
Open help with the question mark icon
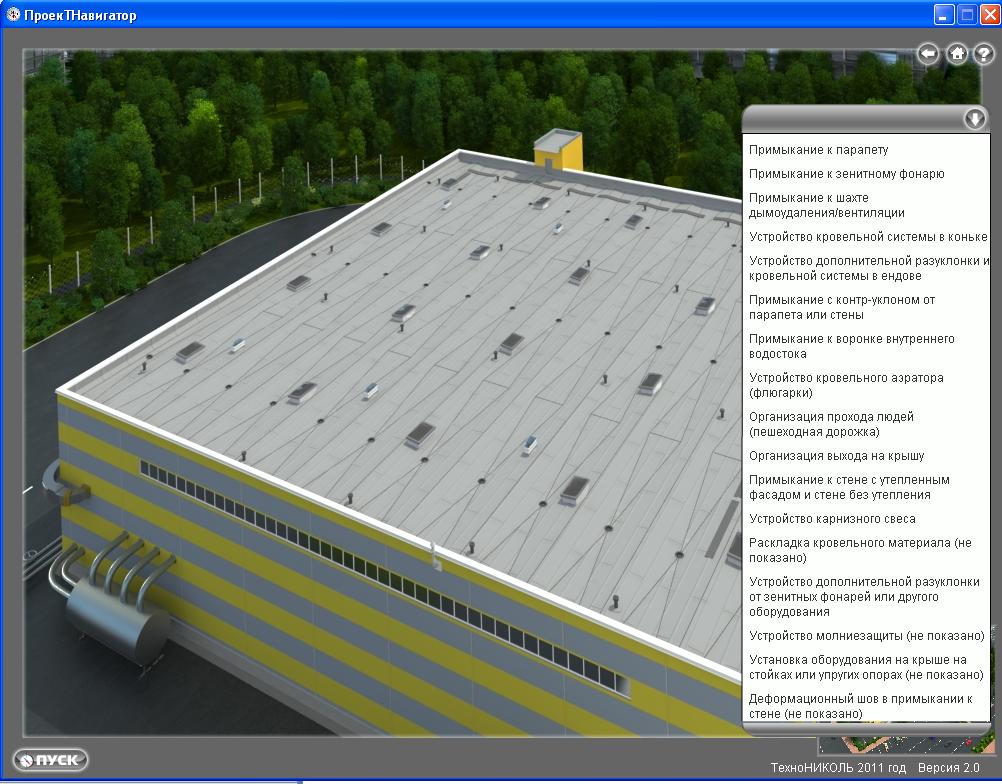[983, 54]
